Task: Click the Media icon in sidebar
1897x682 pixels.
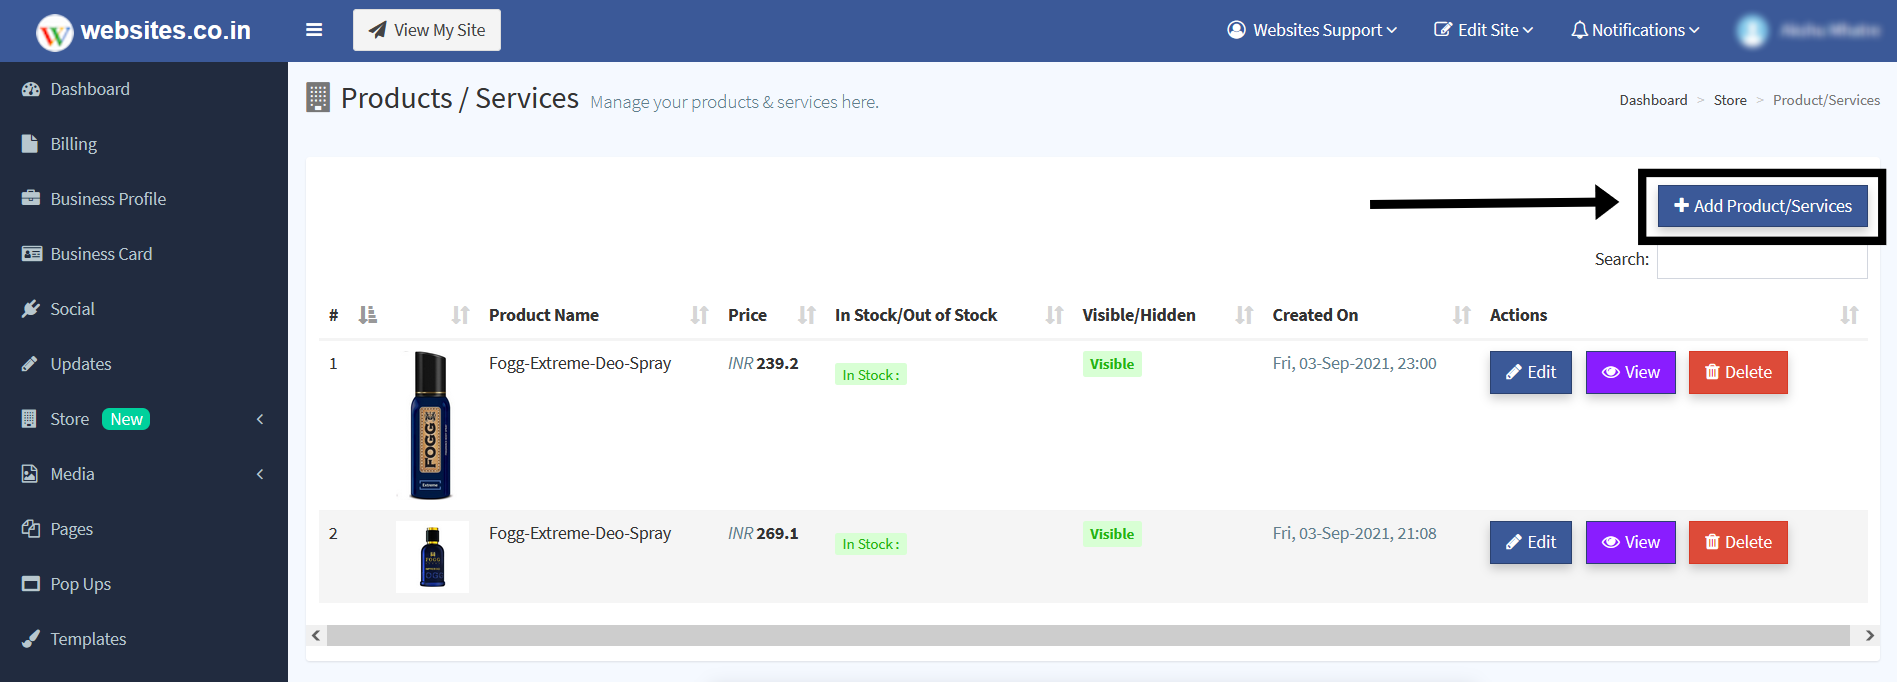Action: tap(30, 474)
